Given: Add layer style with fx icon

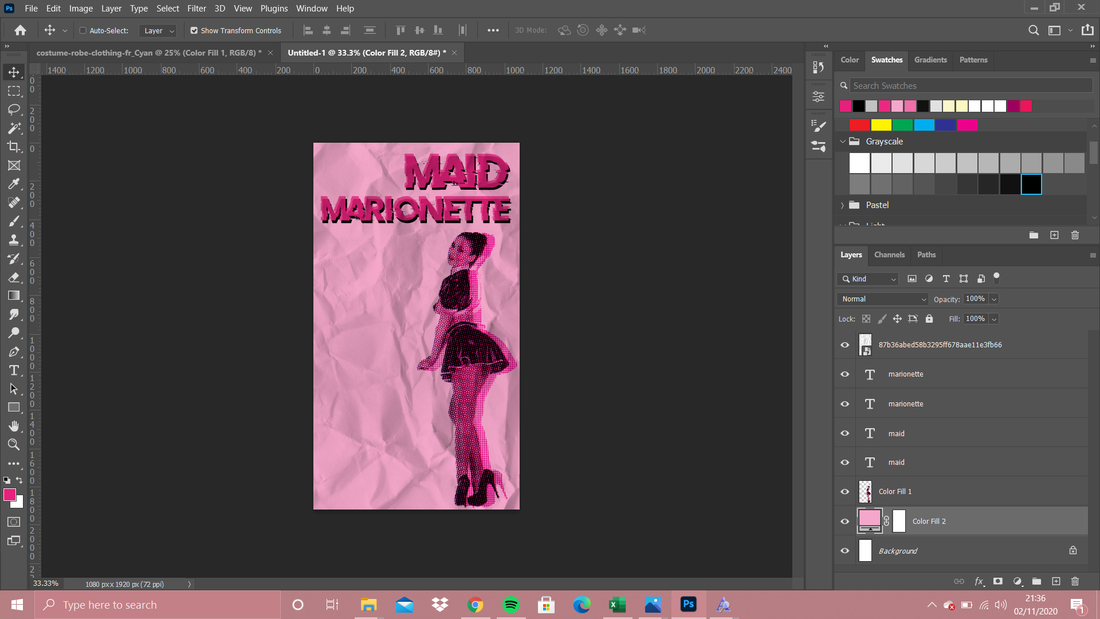Looking at the screenshot, I should click(979, 581).
